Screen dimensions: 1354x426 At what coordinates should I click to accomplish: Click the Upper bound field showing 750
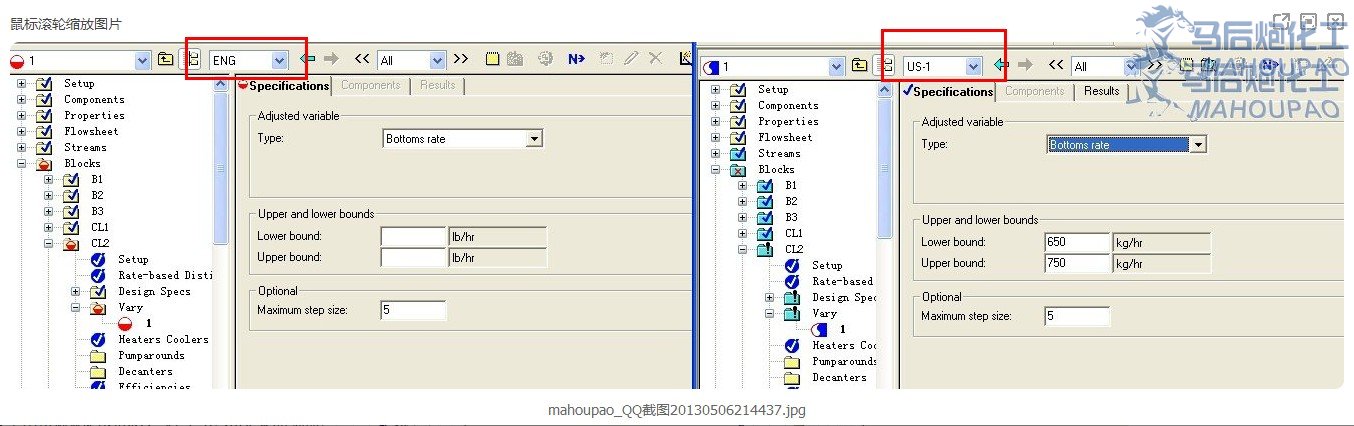1076,264
